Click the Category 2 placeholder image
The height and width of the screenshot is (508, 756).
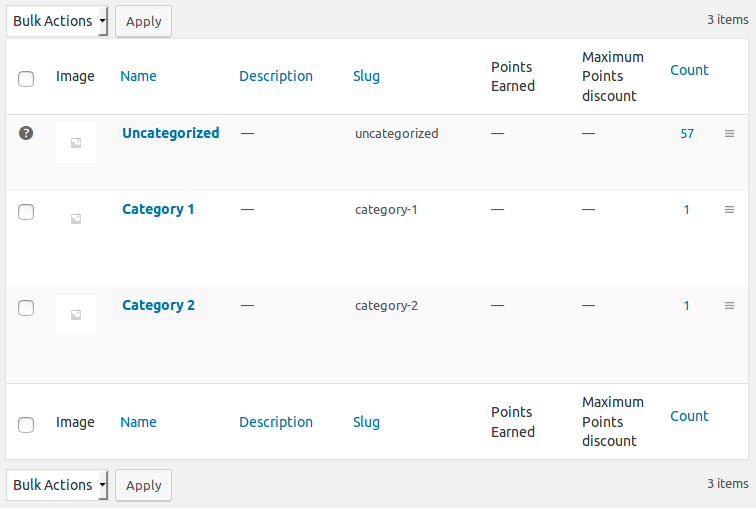(x=76, y=315)
